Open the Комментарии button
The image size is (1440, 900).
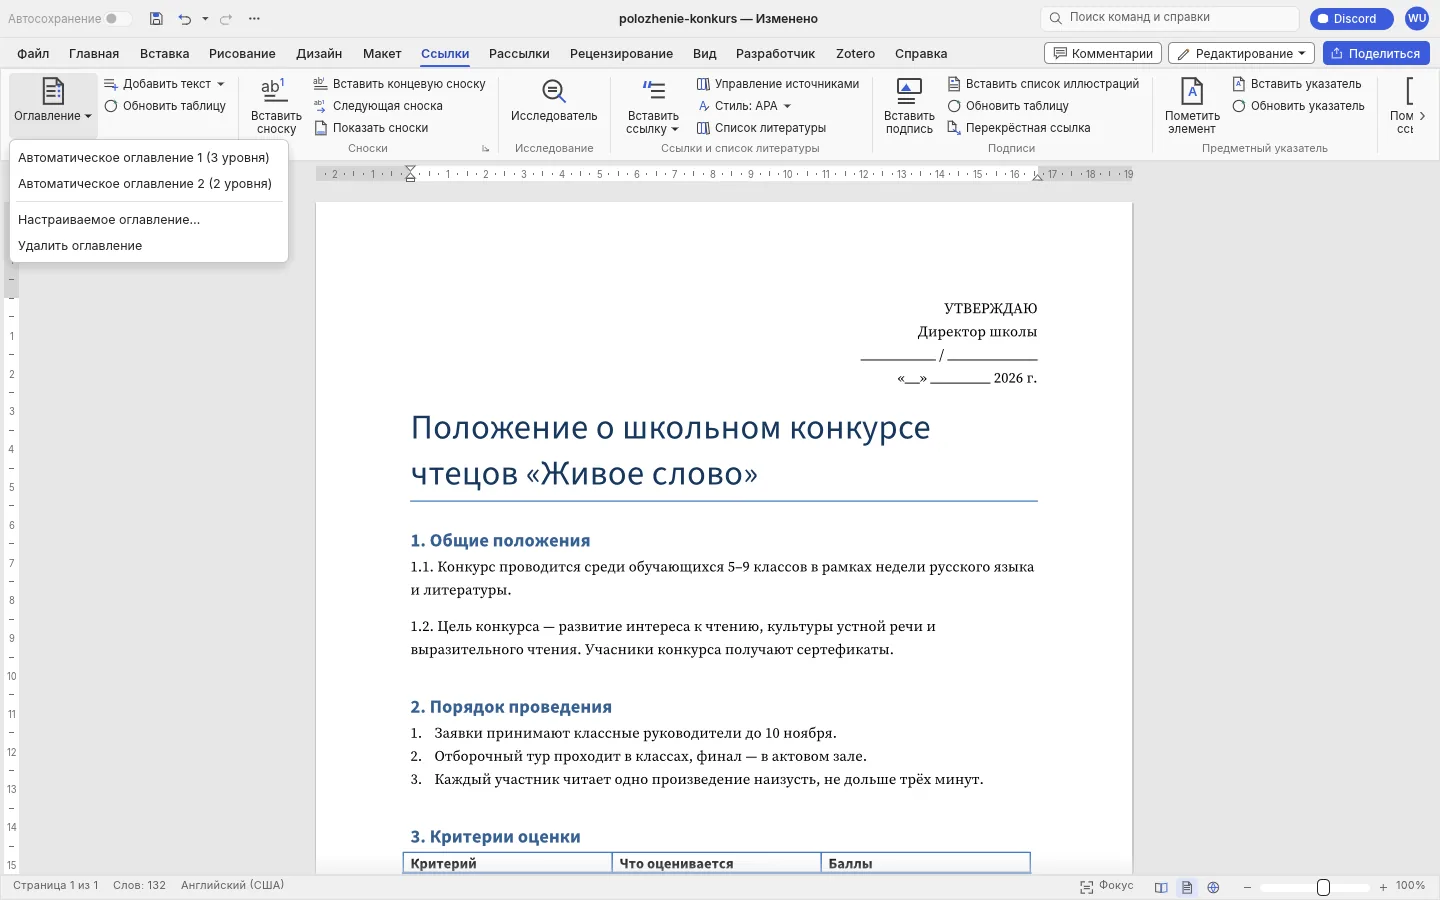[1103, 53]
